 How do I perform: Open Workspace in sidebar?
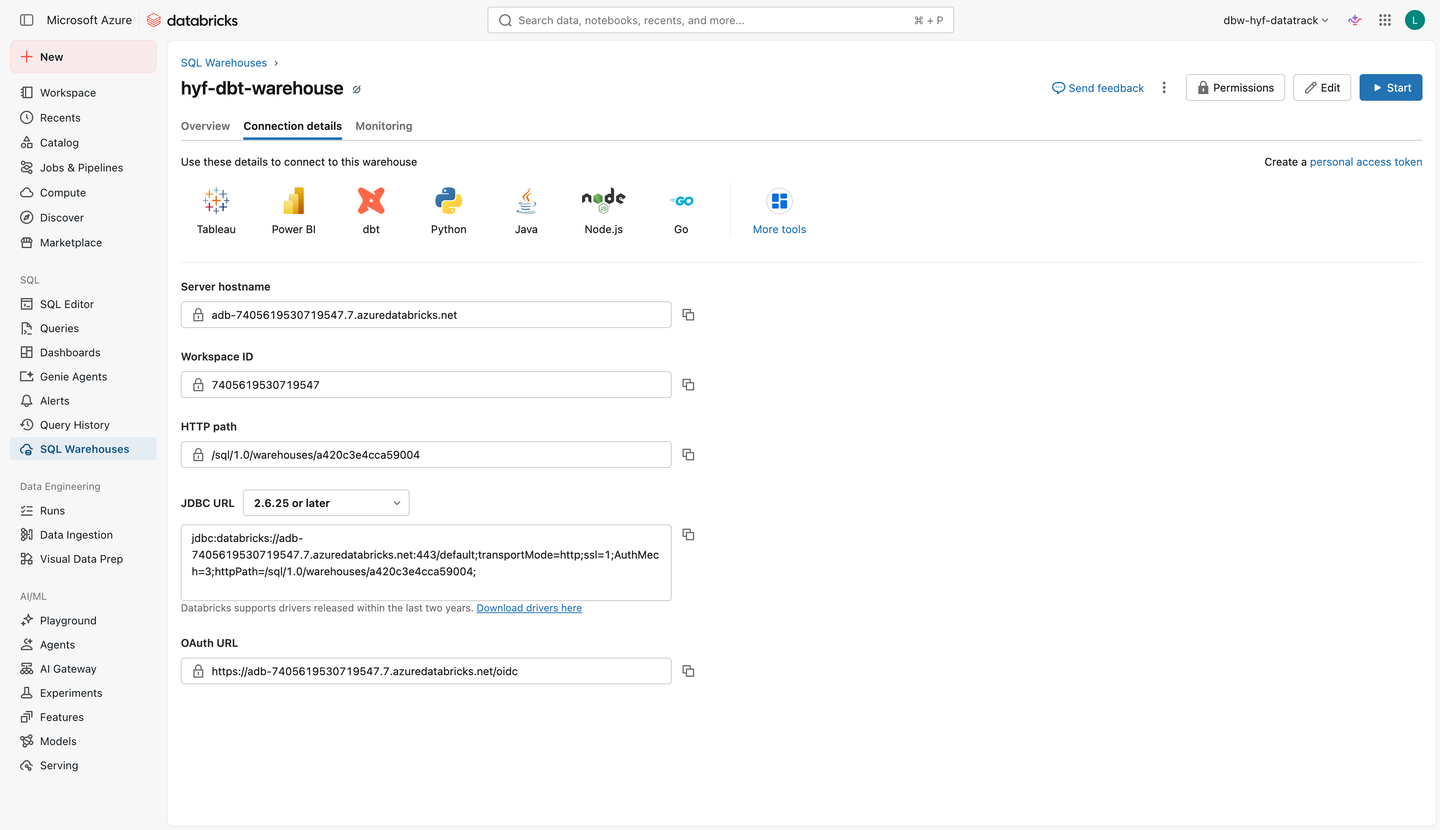[x=83, y=93]
